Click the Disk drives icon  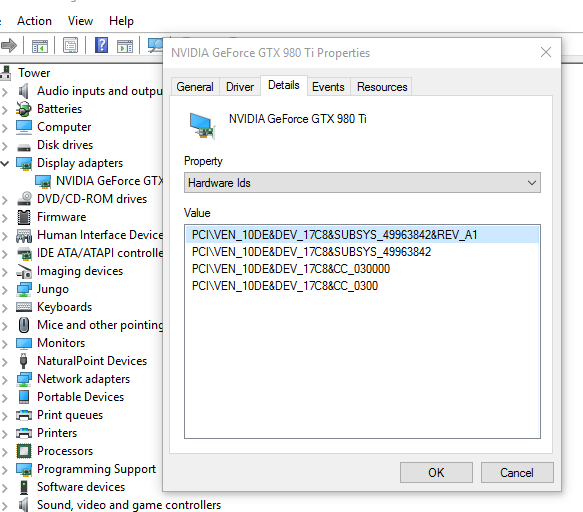click(x=24, y=148)
